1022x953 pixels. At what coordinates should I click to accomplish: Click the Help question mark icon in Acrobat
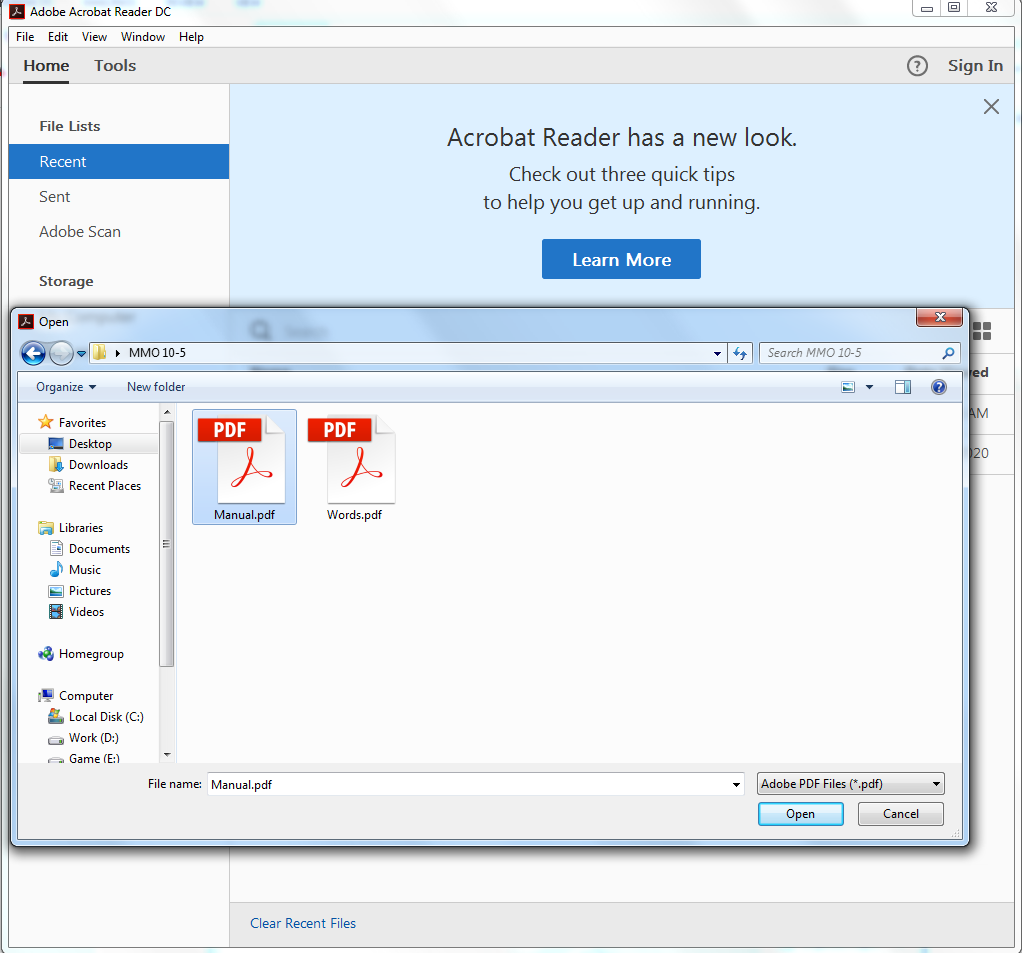click(917, 66)
